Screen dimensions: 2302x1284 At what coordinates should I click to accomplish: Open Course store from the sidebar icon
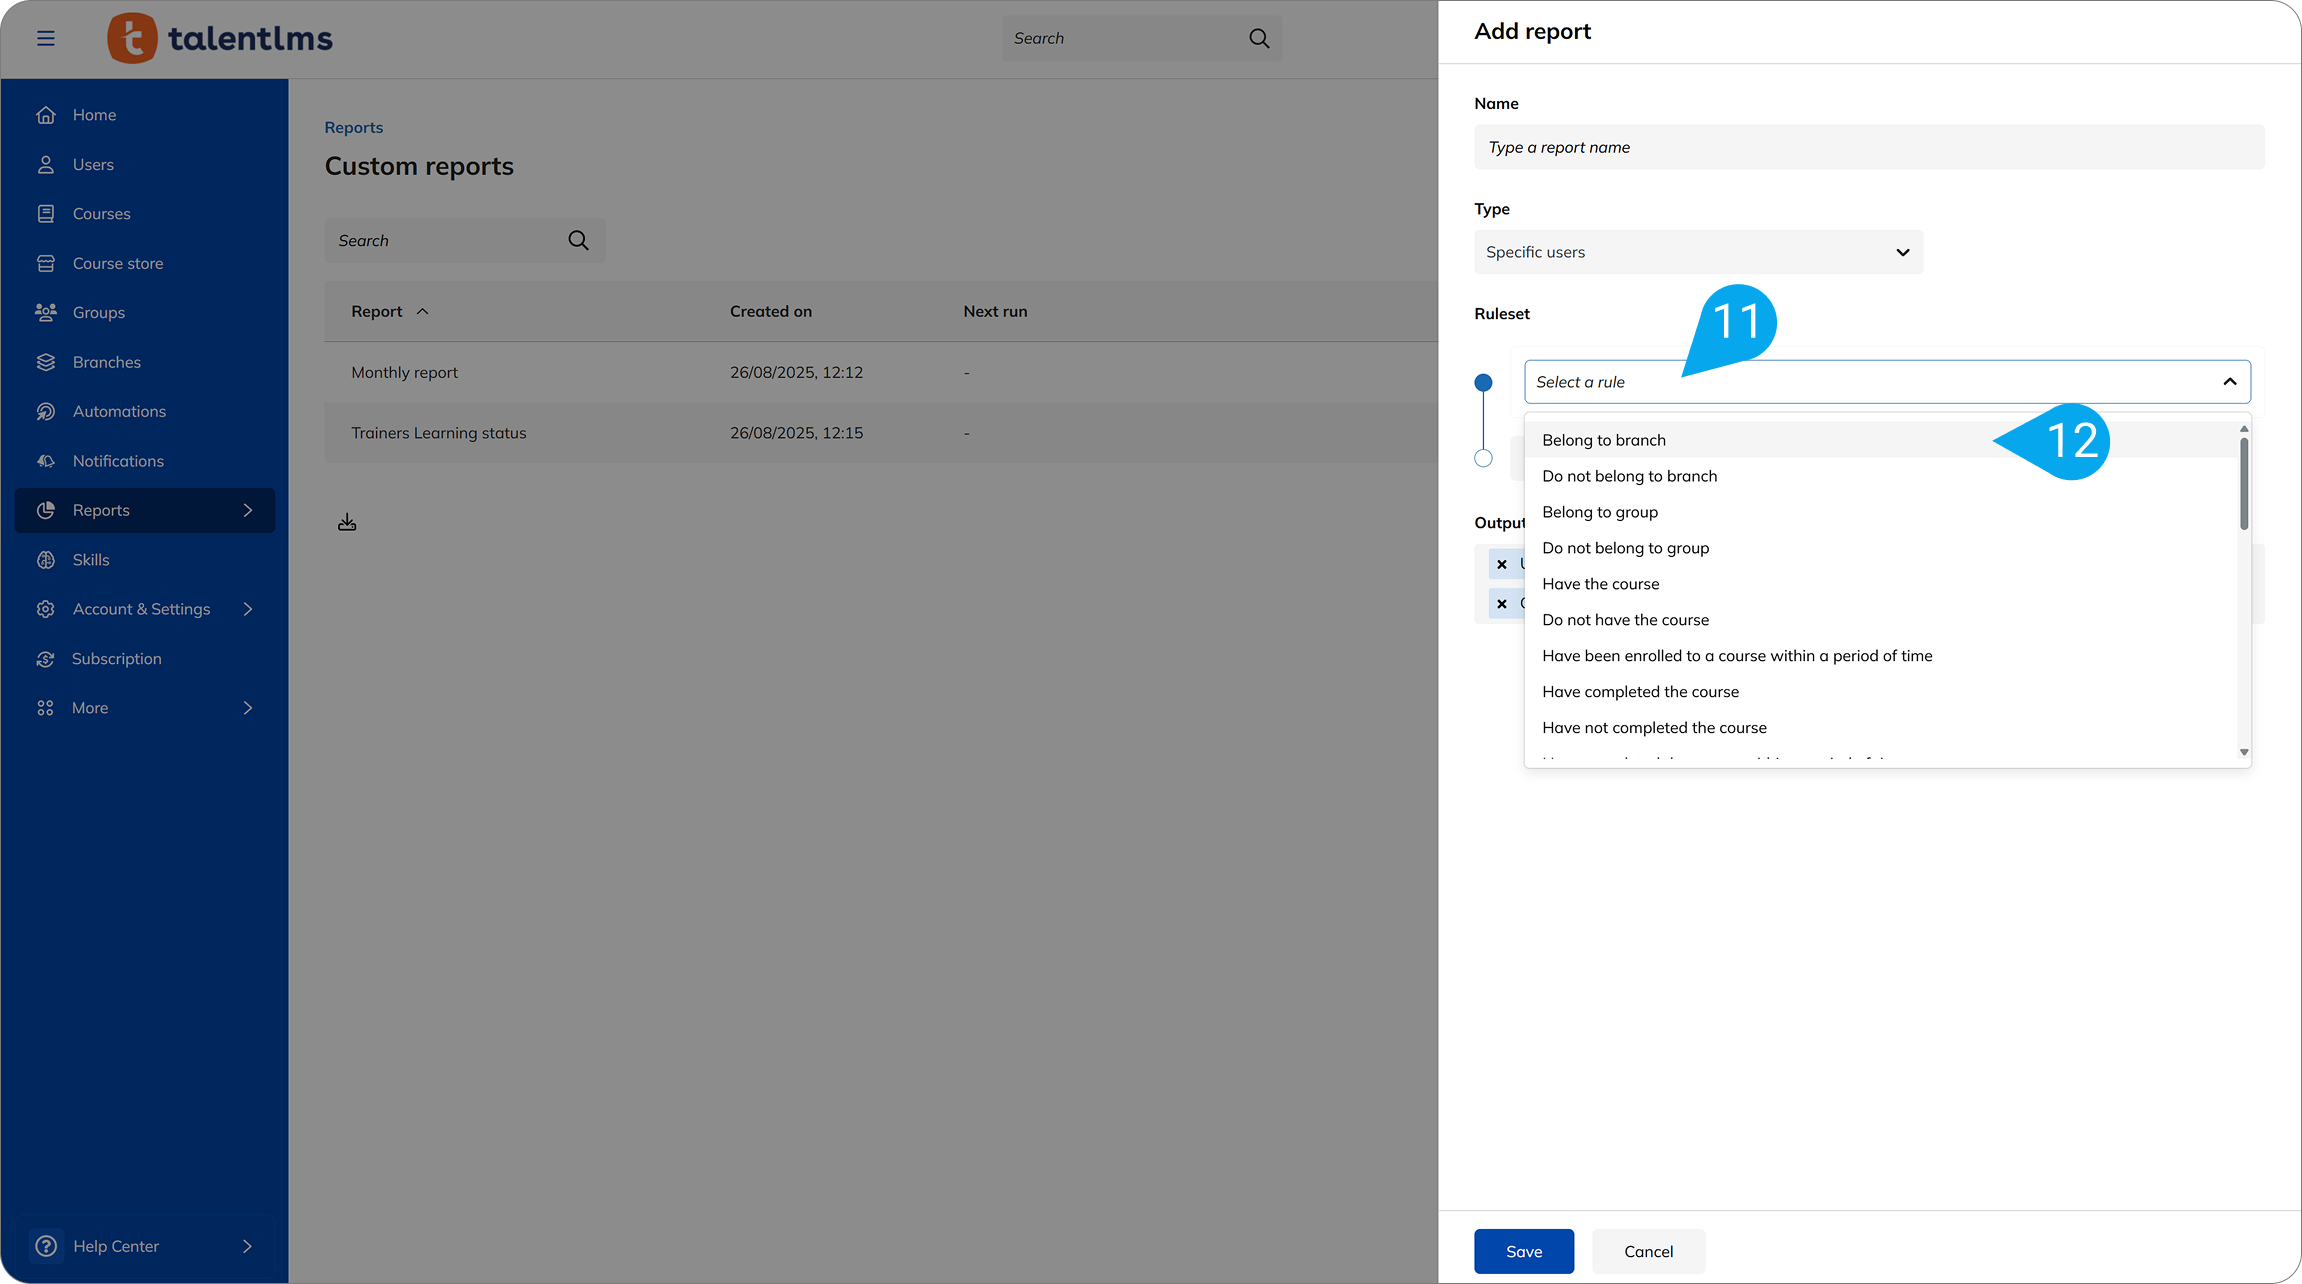(x=46, y=263)
